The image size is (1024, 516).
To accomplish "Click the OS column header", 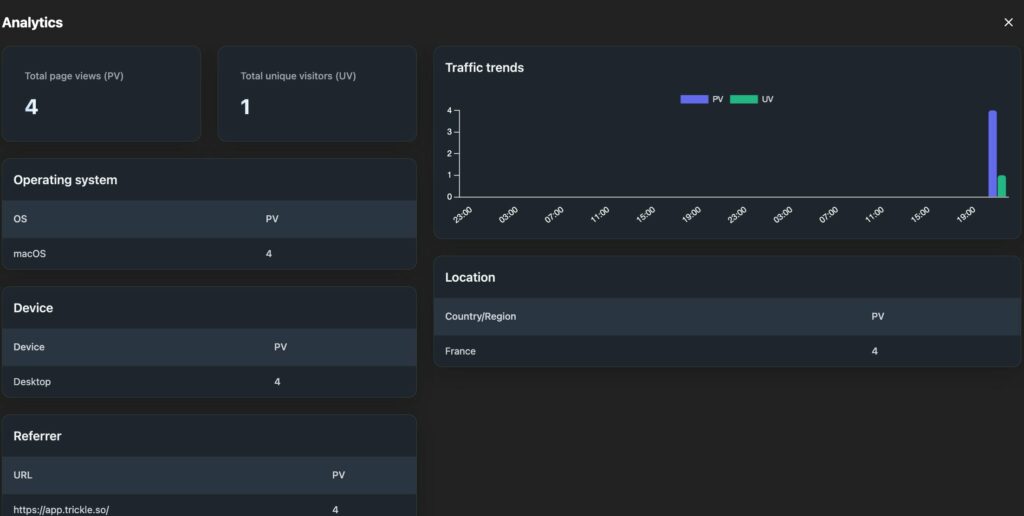I will pyautogui.click(x=20, y=219).
